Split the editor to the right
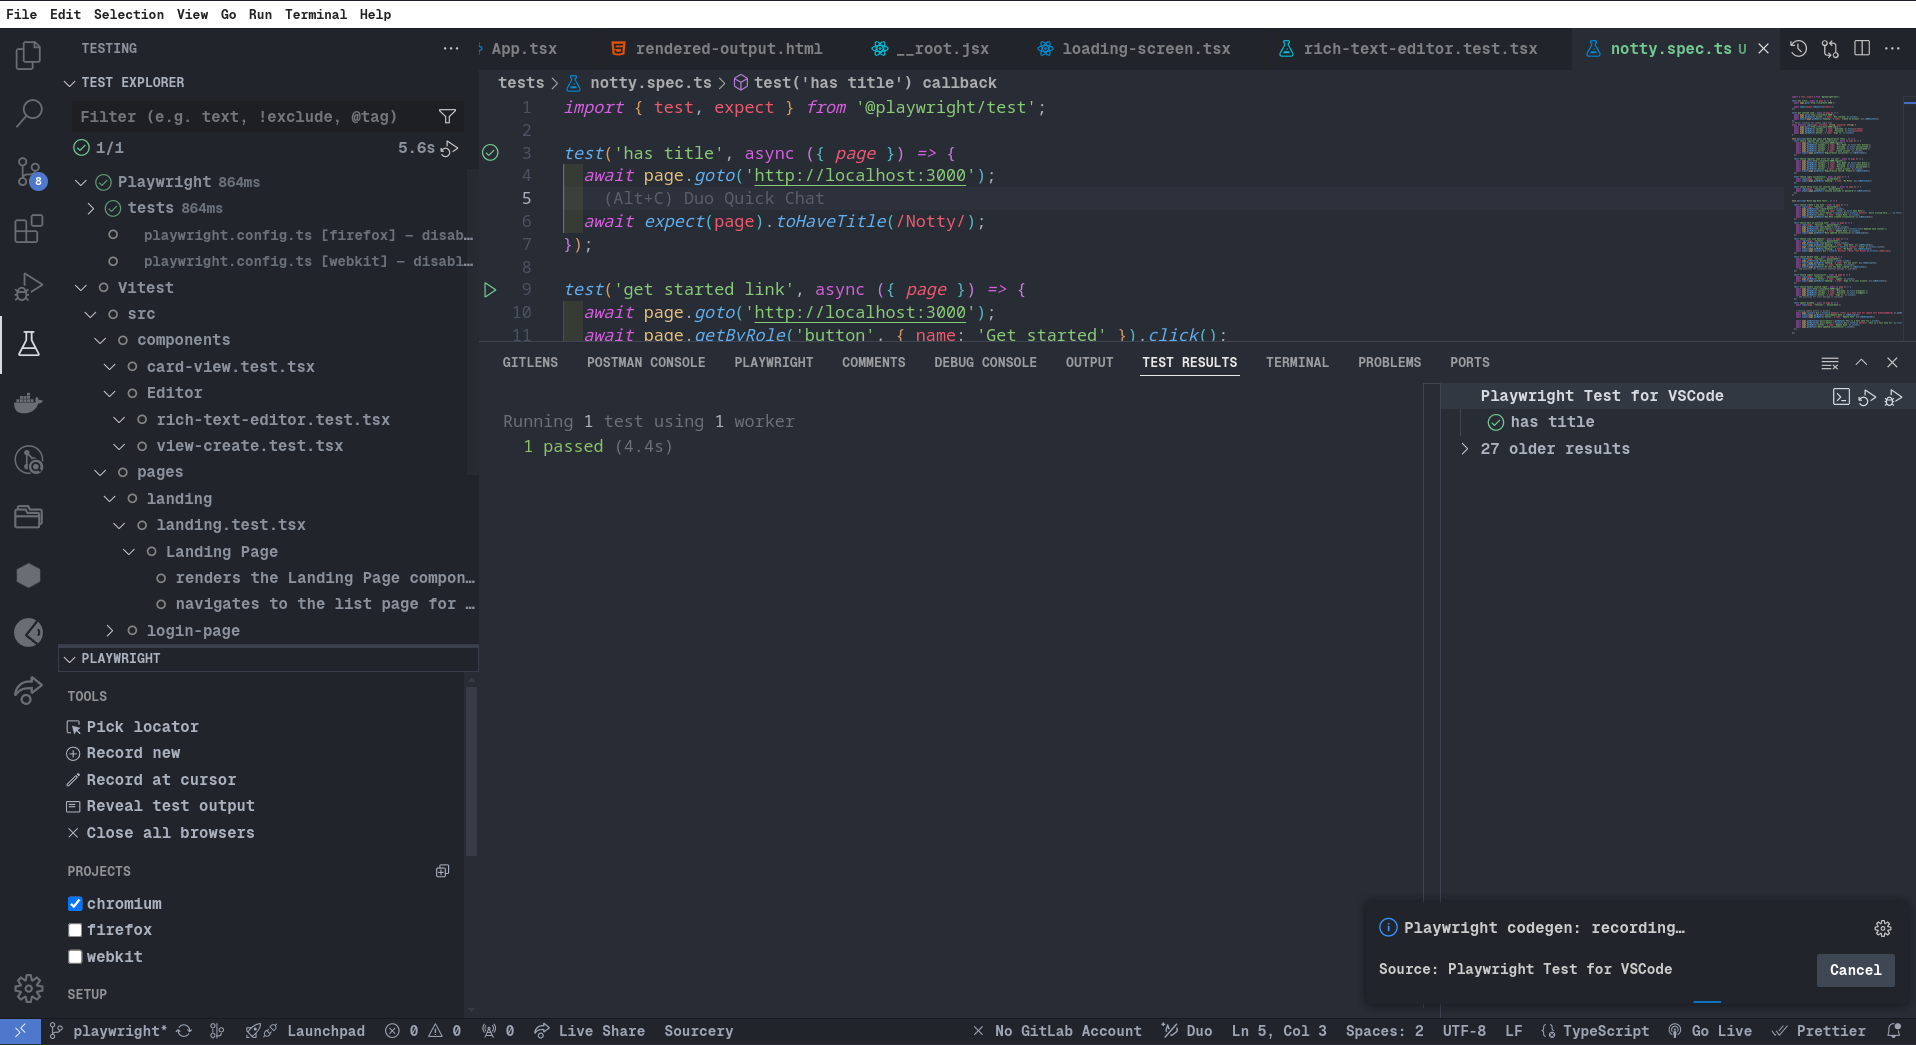The width and height of the screenshot is (1916, 1045). 1862,49
